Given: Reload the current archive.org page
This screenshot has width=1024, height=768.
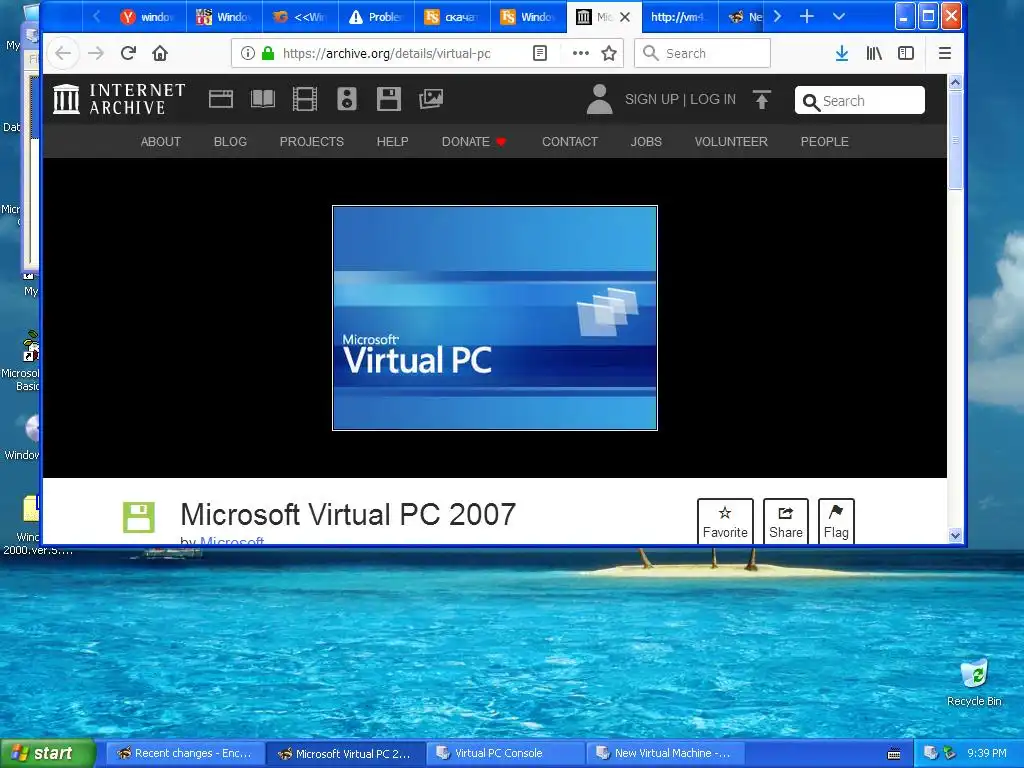Looking at the screenshot, I should coord(128,54).
